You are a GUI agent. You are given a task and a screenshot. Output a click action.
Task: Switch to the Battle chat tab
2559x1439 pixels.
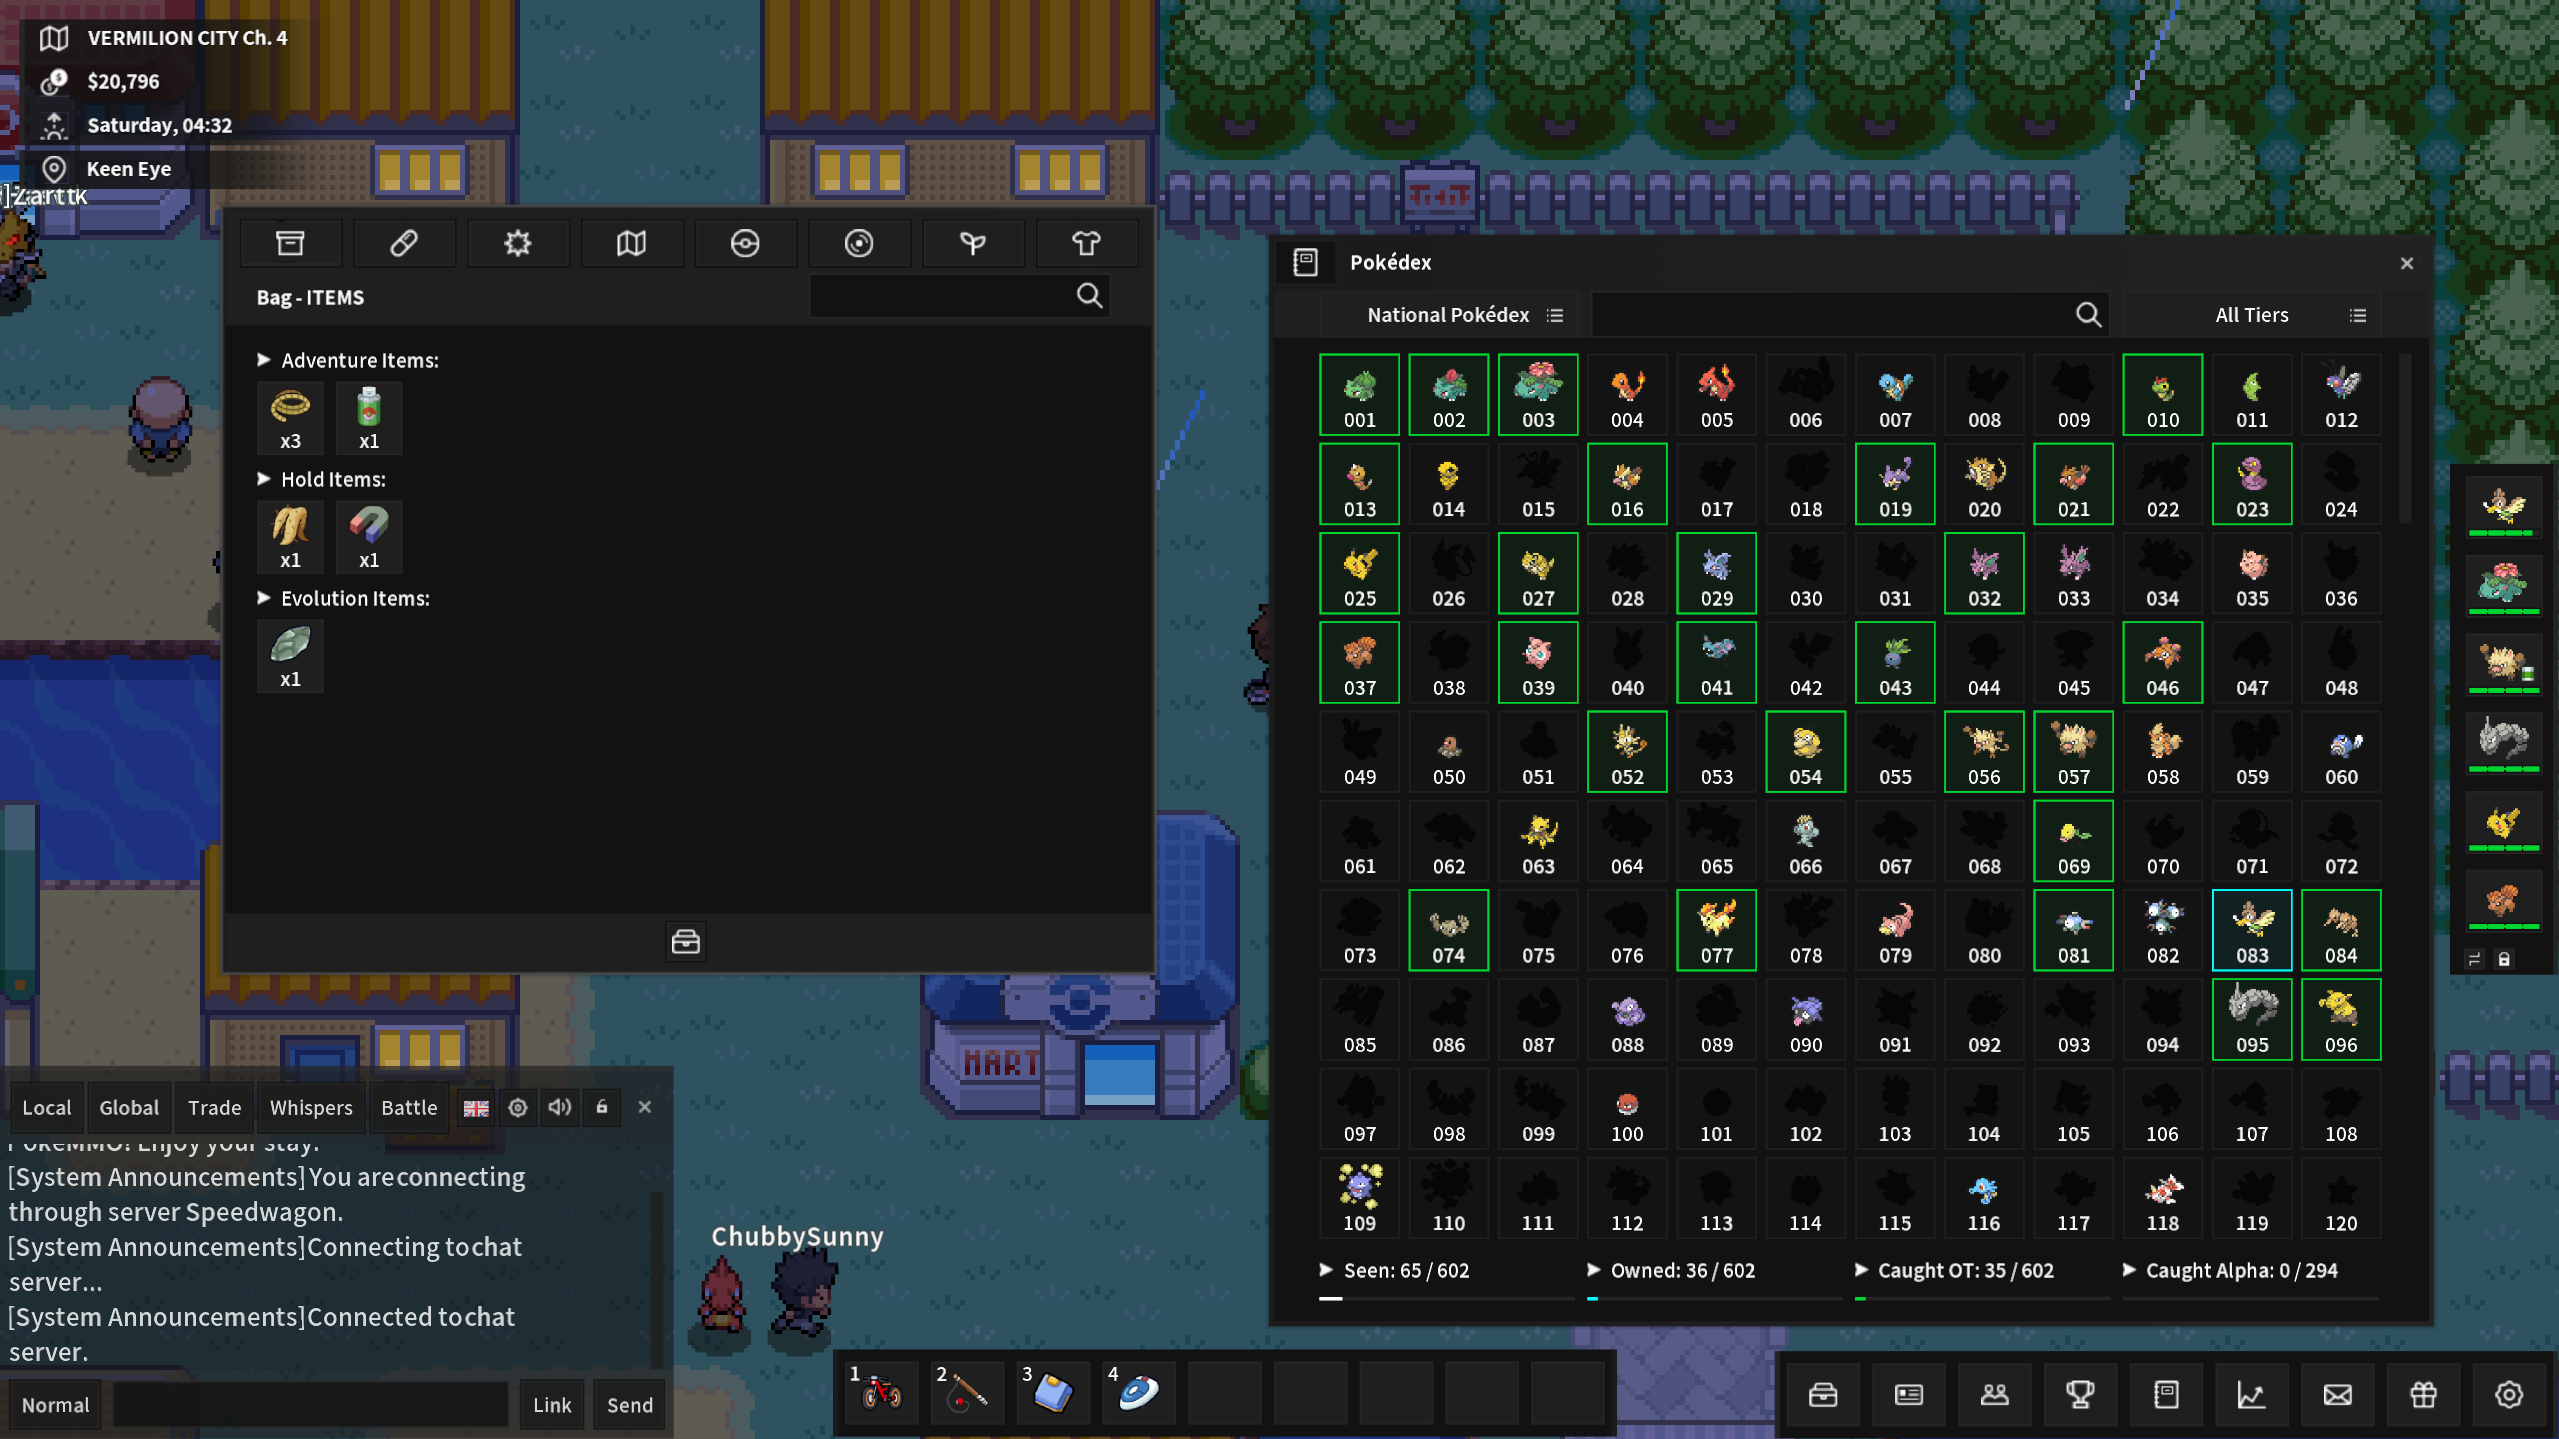click(409, 1107)
